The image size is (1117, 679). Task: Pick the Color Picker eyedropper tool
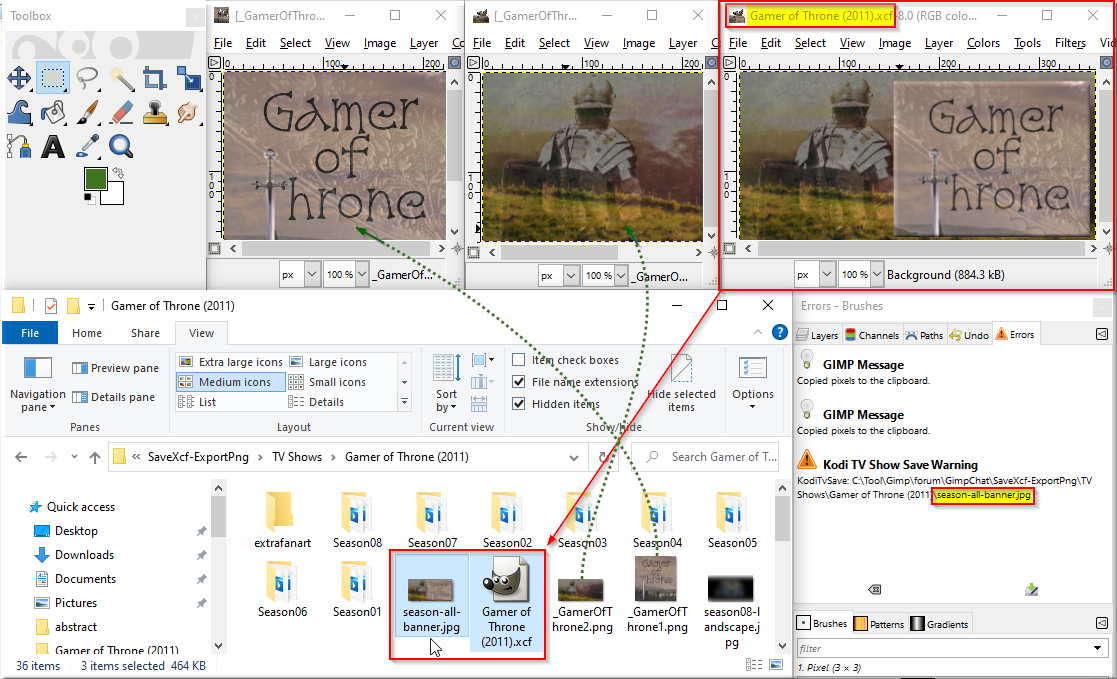[x=87, y=146]
